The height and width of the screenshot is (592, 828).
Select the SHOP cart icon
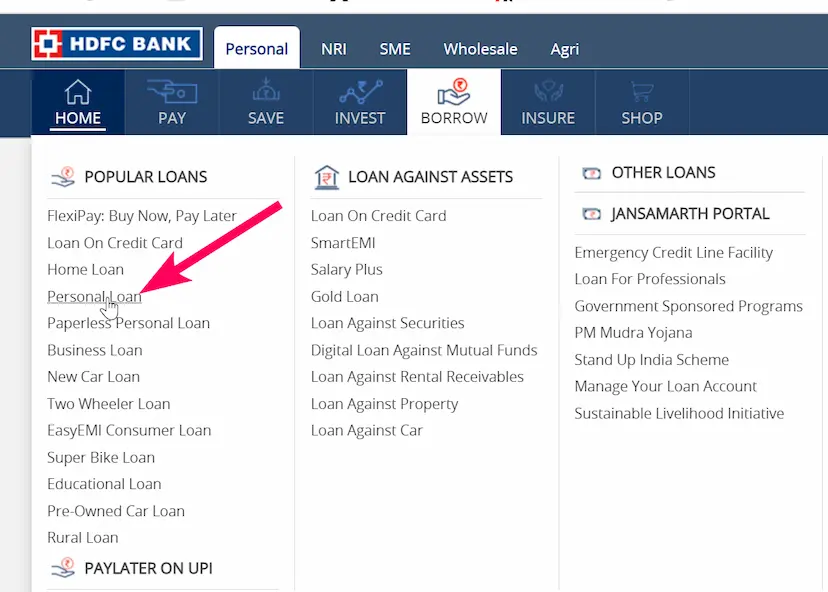642,92
